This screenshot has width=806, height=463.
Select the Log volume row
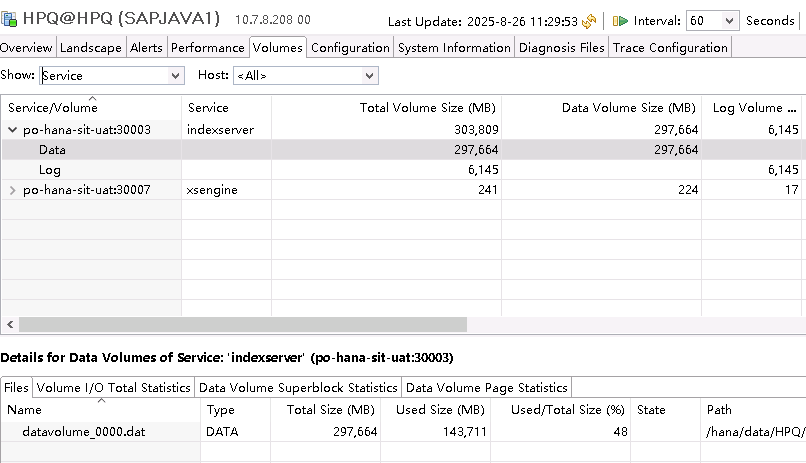50,170
